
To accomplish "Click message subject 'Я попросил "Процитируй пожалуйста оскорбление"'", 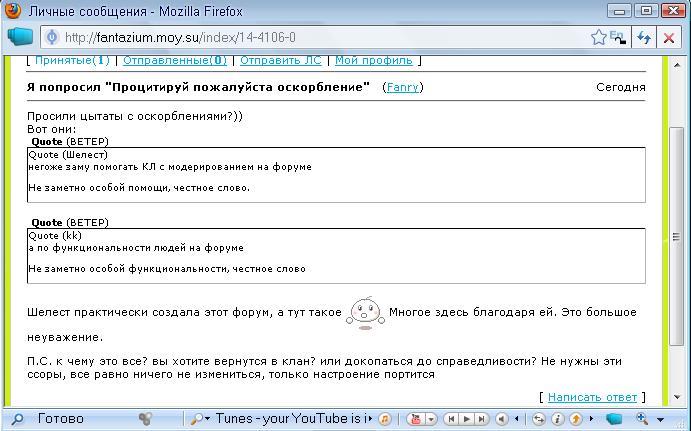I will tap(198, 87).
